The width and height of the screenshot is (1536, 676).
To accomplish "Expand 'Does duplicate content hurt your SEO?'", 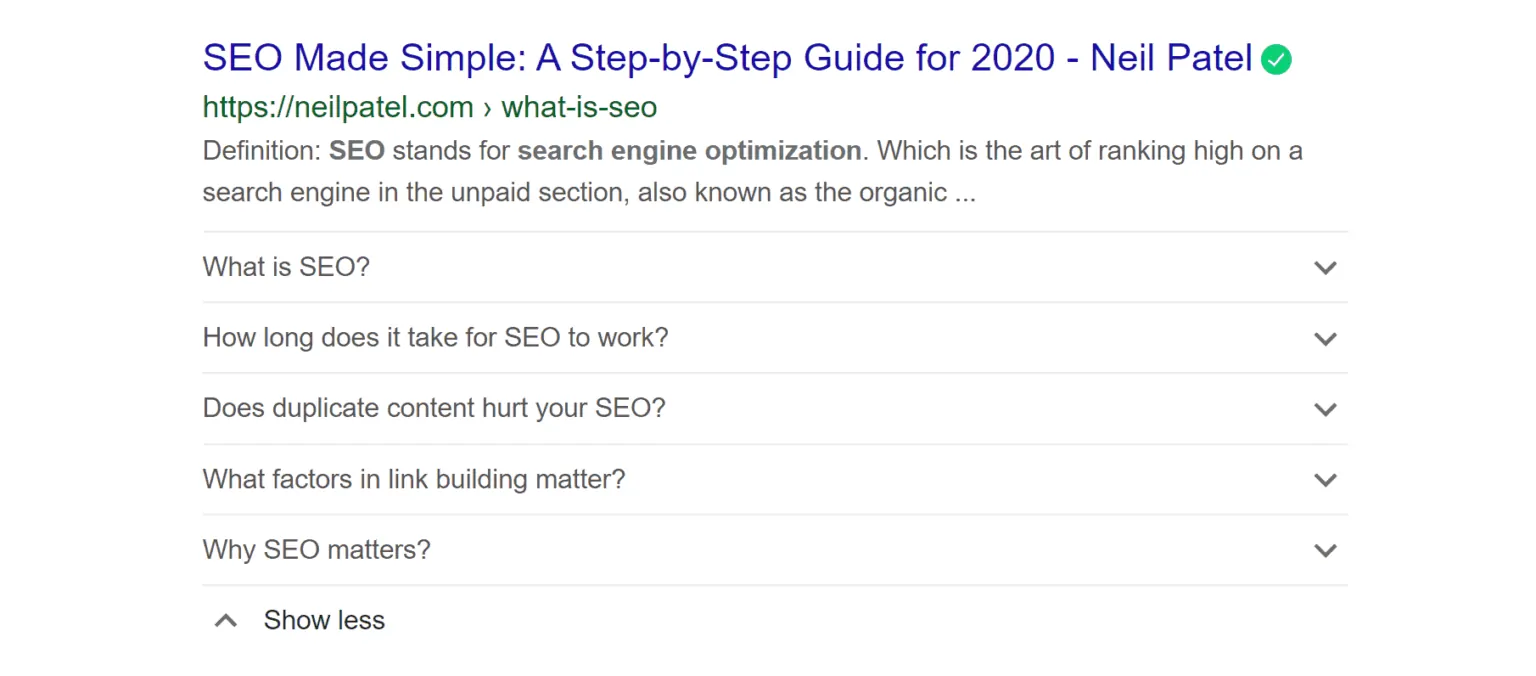I will [x=433, y=408].
